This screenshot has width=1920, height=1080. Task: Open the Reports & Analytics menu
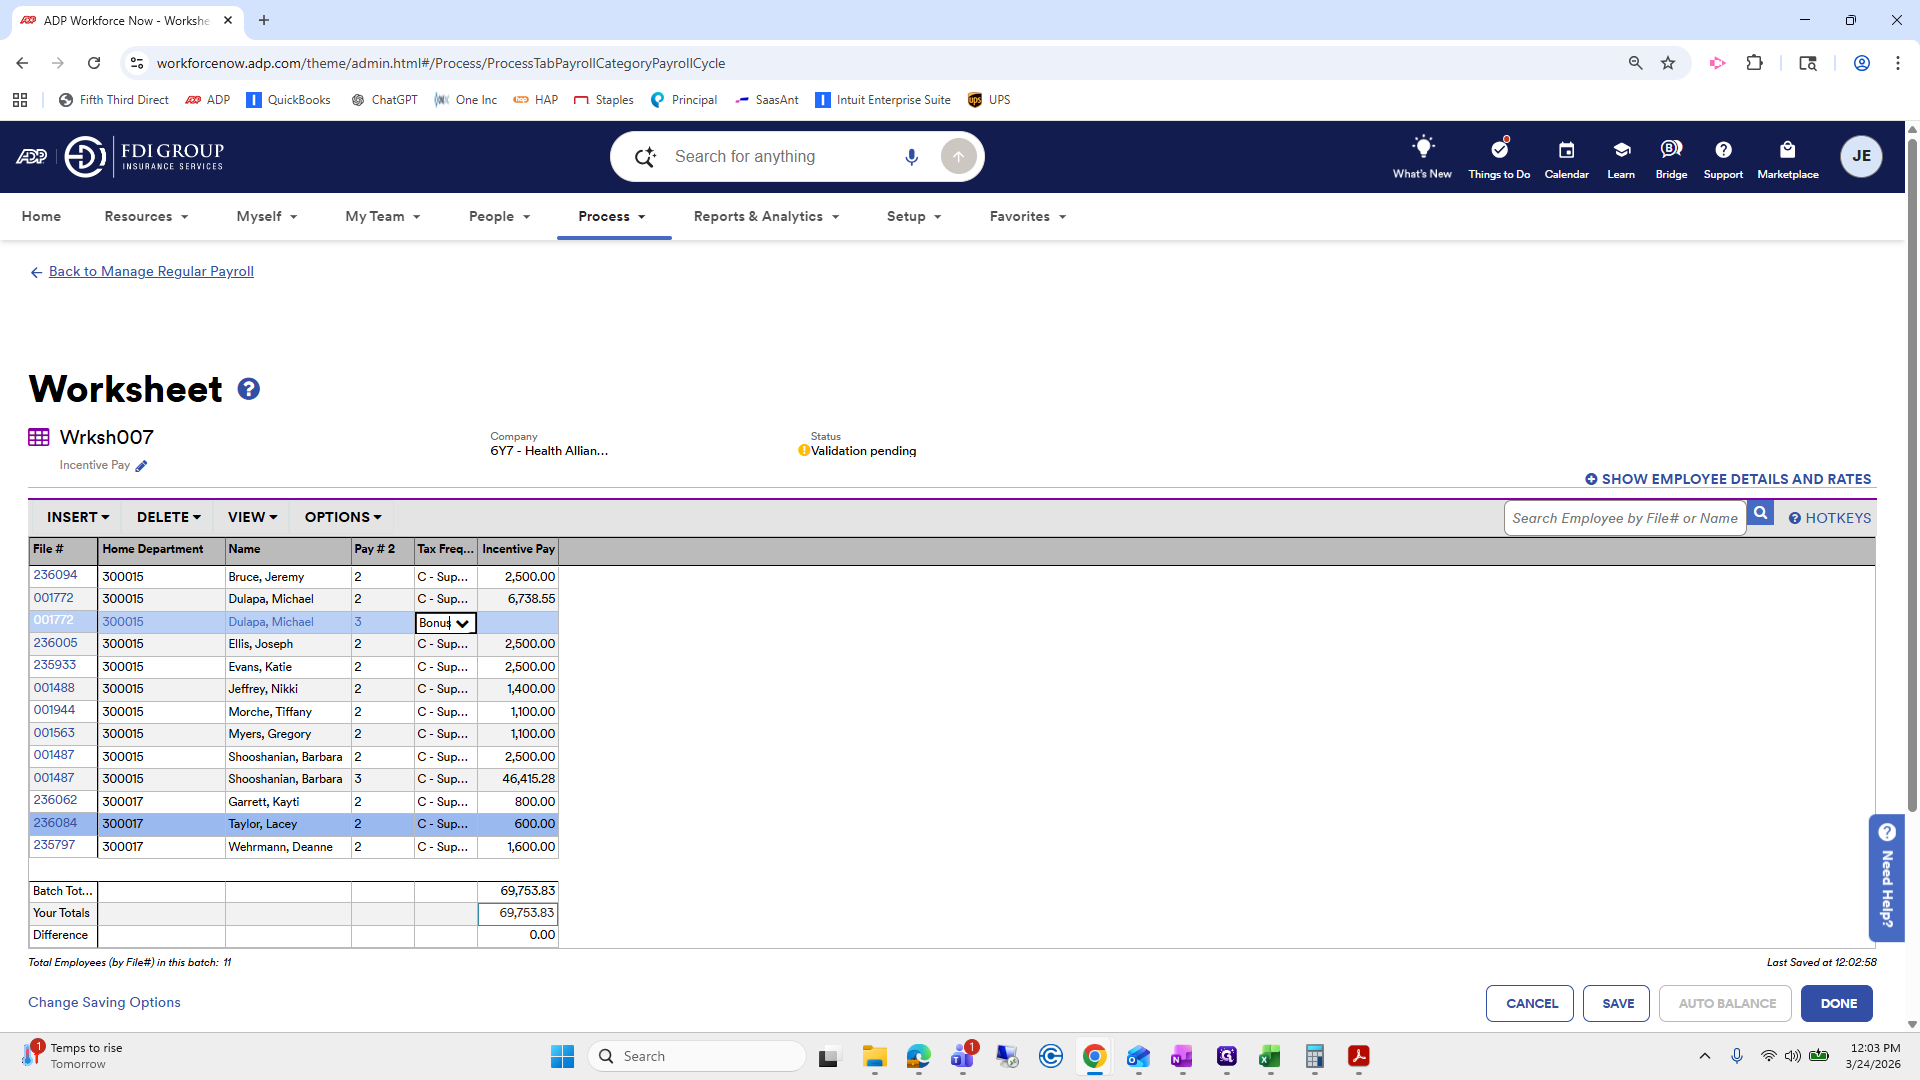tap(766, 216)
